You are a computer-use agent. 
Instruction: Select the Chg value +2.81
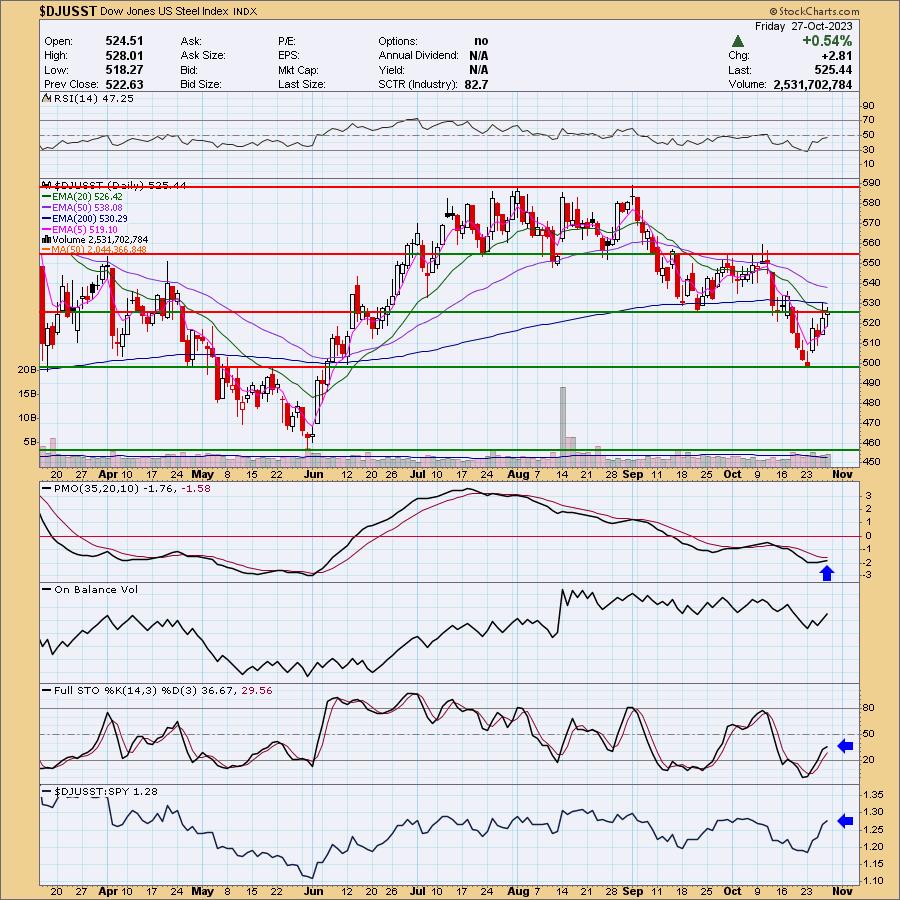pyautogui.click(x=837, y=55)
